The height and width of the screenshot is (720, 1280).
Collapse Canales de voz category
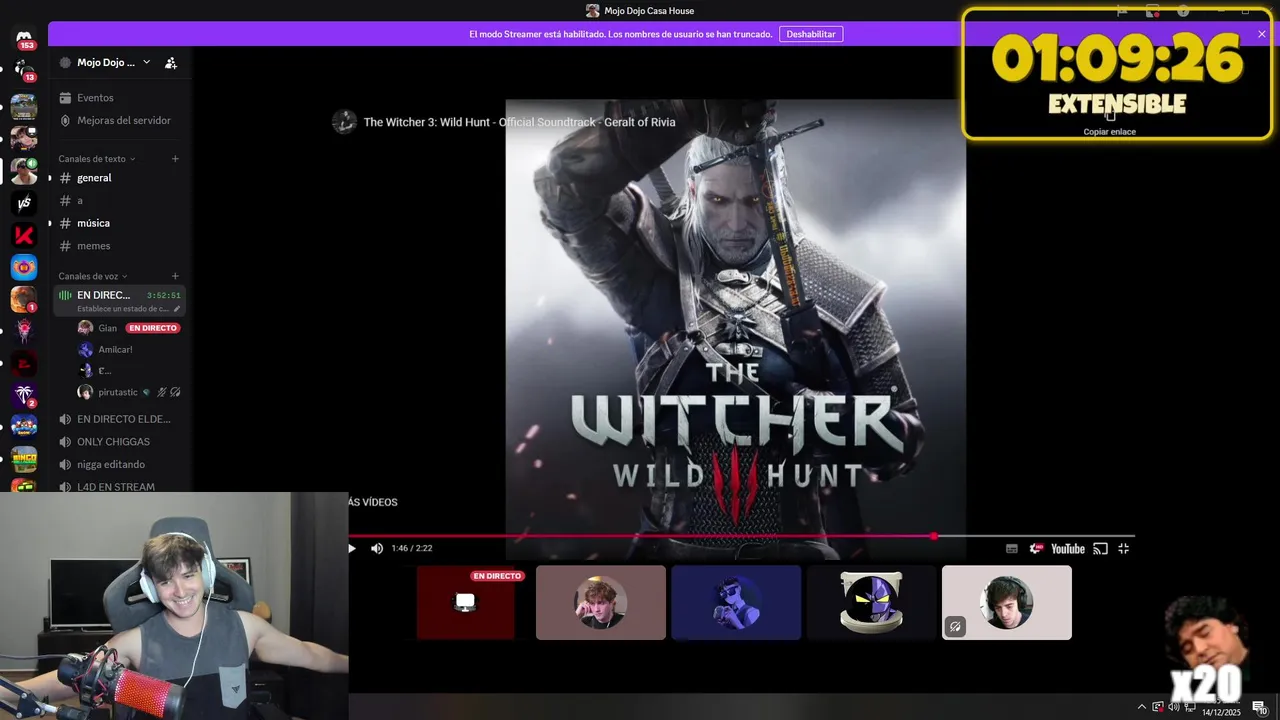(93, 276)
